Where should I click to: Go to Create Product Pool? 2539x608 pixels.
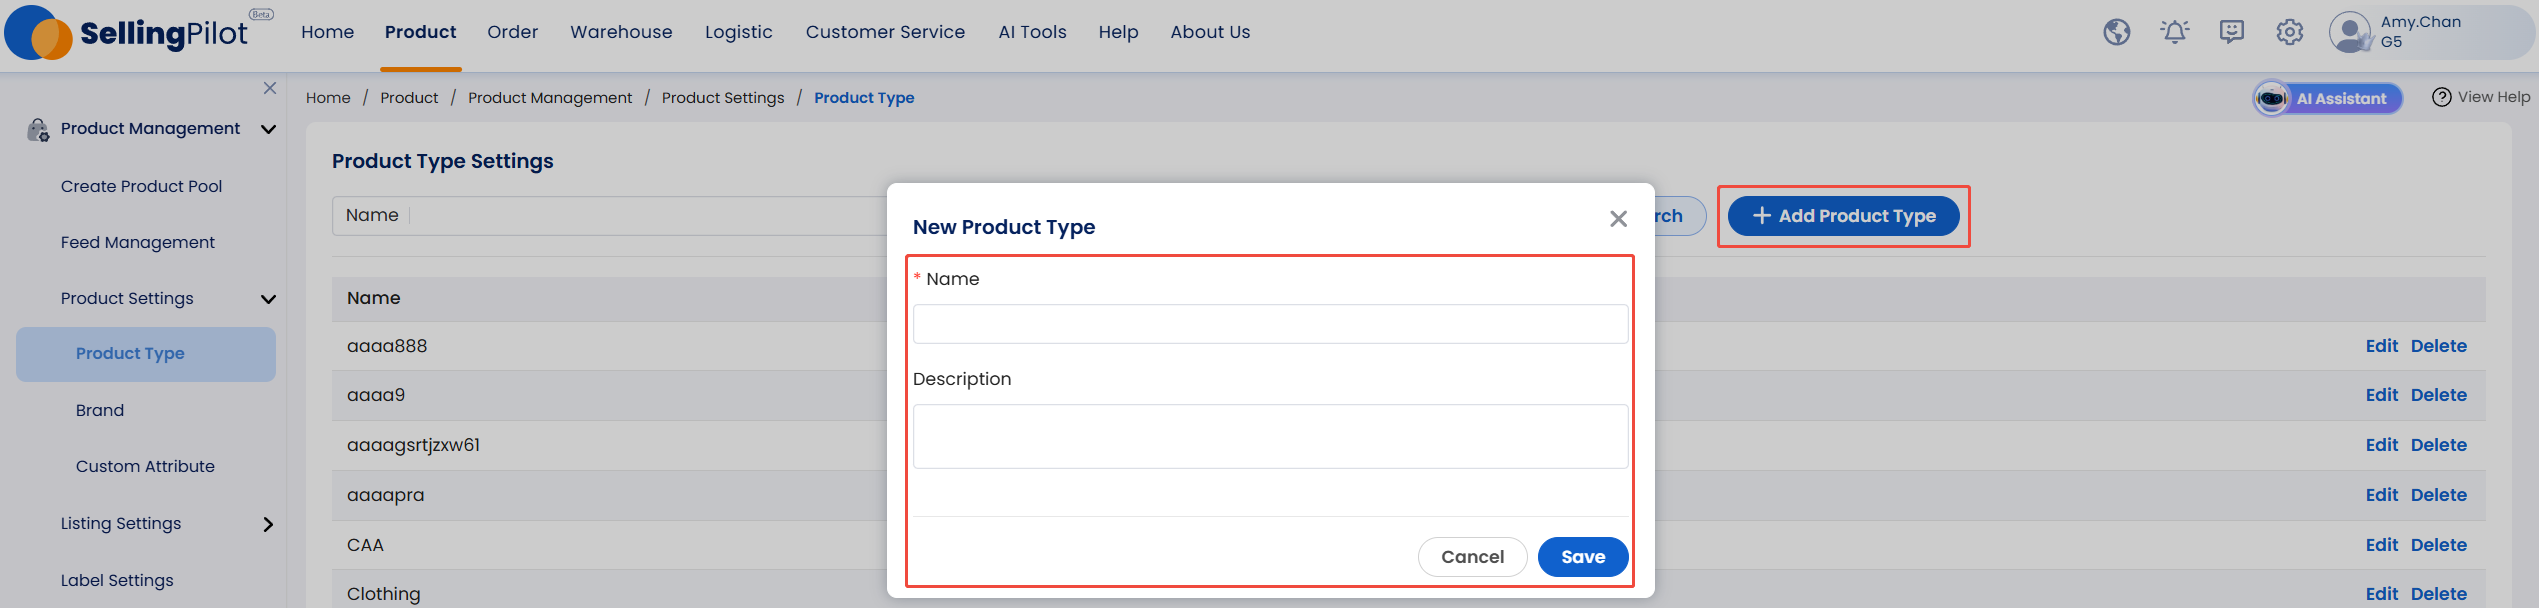pos(141,186)
